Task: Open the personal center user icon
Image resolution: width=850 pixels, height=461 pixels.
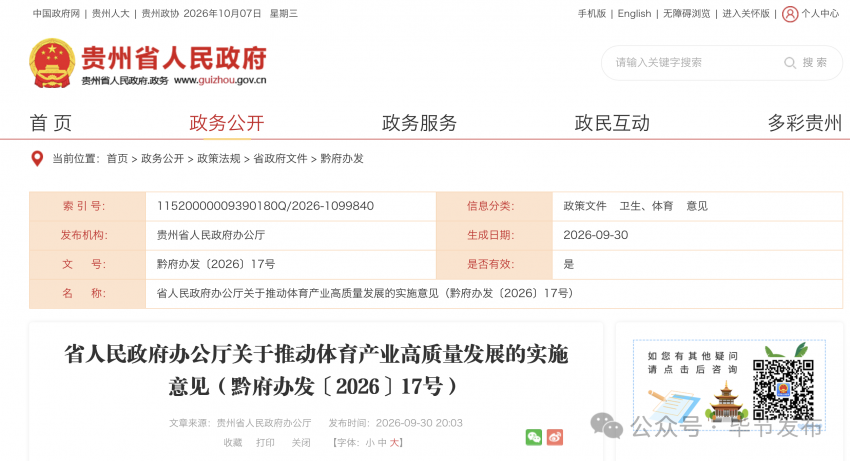Action: (790, 14)
